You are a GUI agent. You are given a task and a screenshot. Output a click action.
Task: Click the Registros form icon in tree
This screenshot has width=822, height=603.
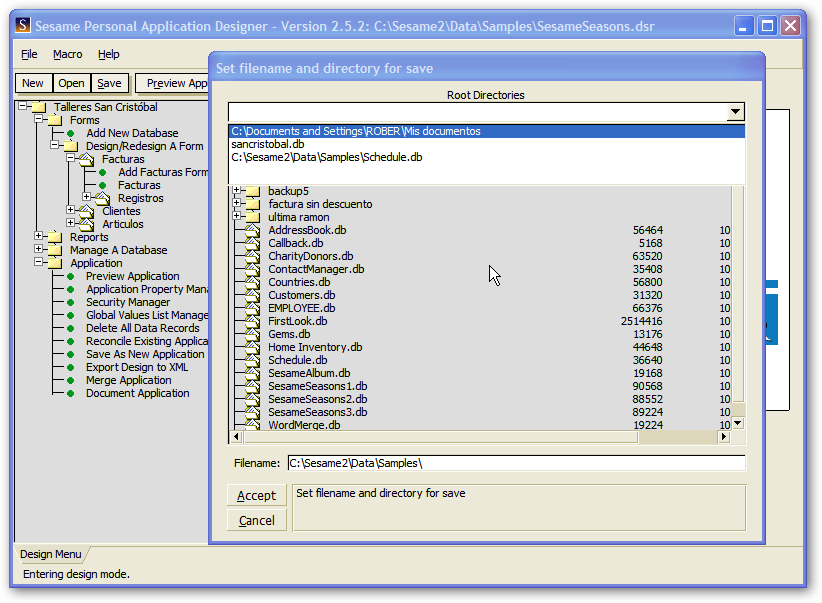click(x=102, y=198)
